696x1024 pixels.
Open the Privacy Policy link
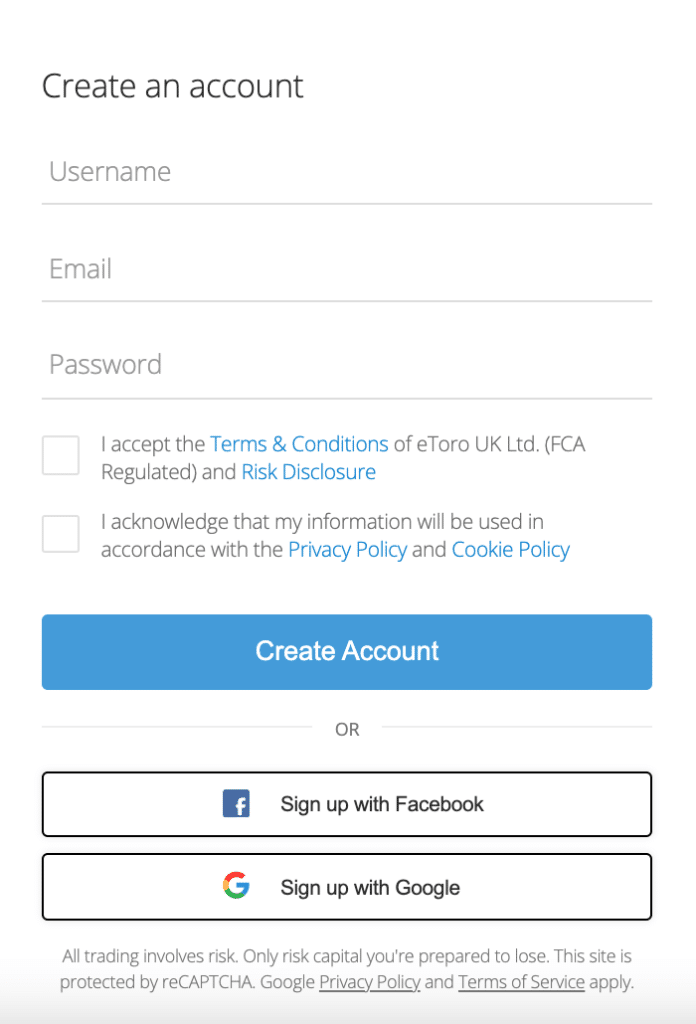[347, 549]
